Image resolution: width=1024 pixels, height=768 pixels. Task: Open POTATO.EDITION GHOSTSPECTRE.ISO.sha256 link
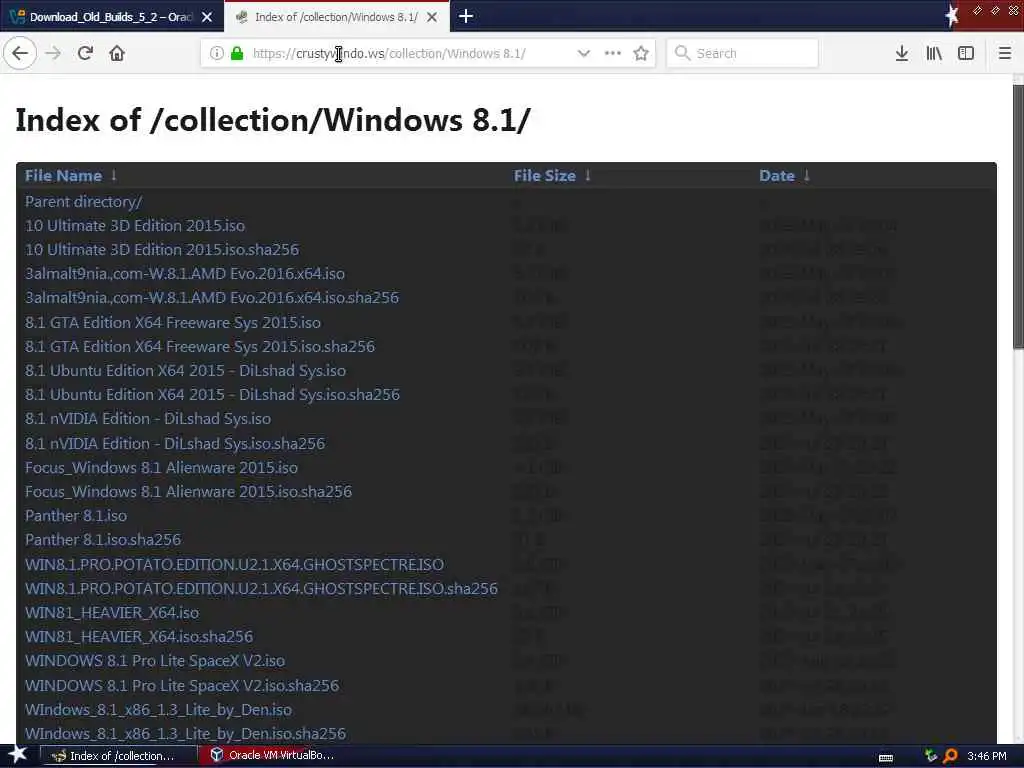pyautogui.click(x=261, y=589)
